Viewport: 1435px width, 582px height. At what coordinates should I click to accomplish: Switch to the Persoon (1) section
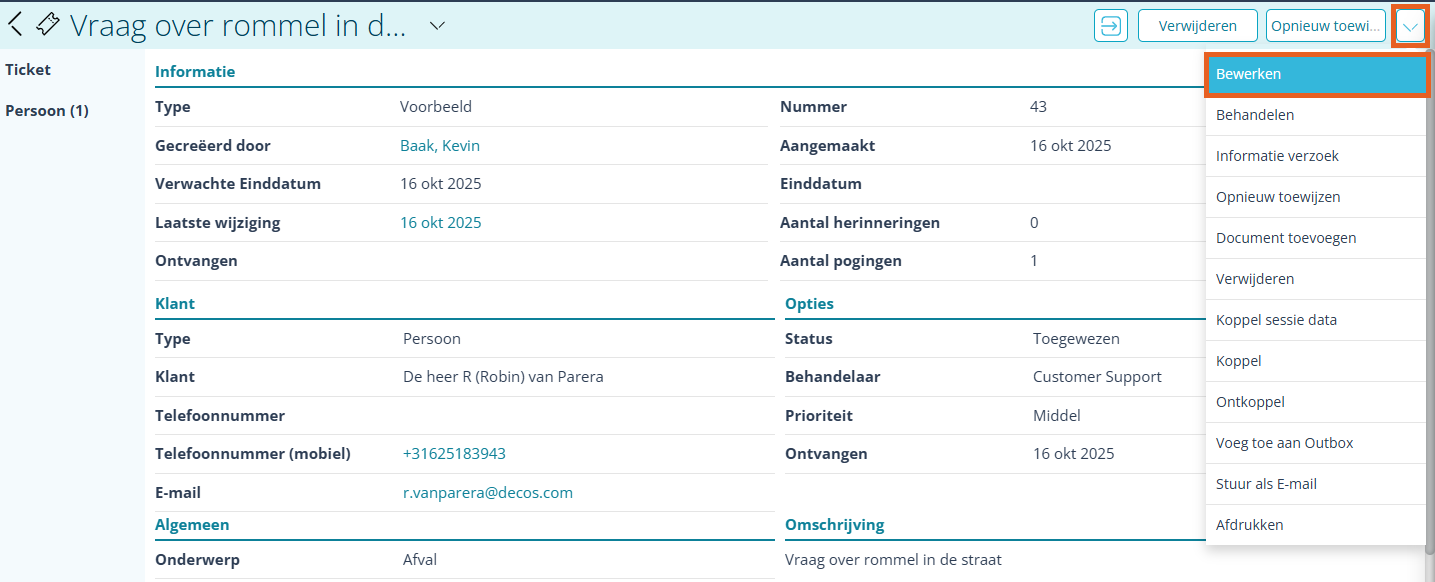pyautogui.click(x=47, y=110)
